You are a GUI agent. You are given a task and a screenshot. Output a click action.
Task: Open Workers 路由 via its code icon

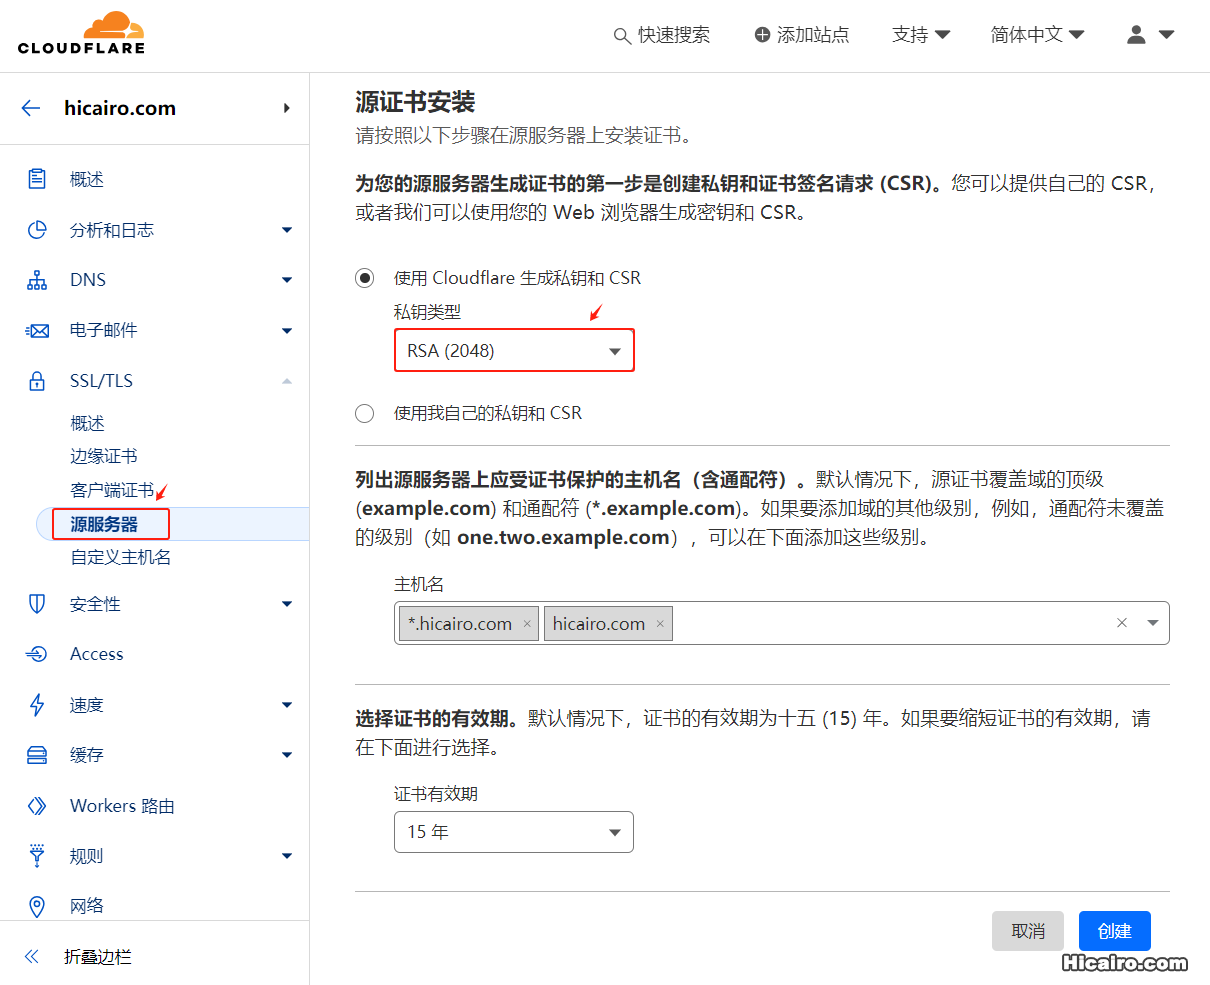point(37,805)
